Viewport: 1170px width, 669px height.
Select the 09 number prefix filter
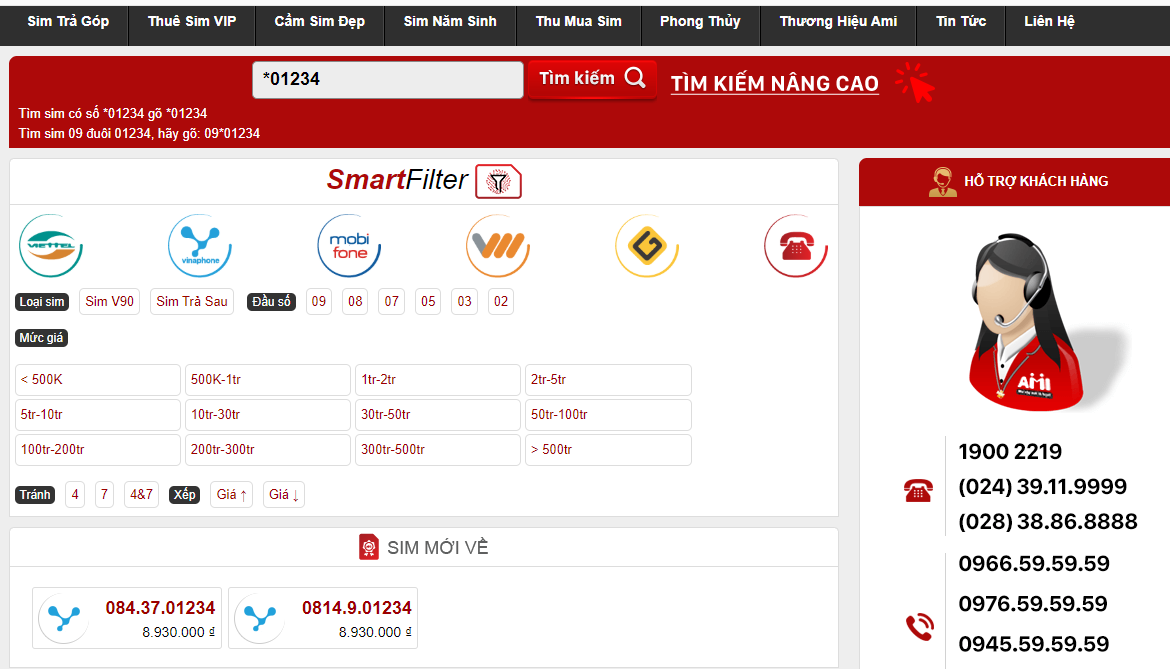318,301
